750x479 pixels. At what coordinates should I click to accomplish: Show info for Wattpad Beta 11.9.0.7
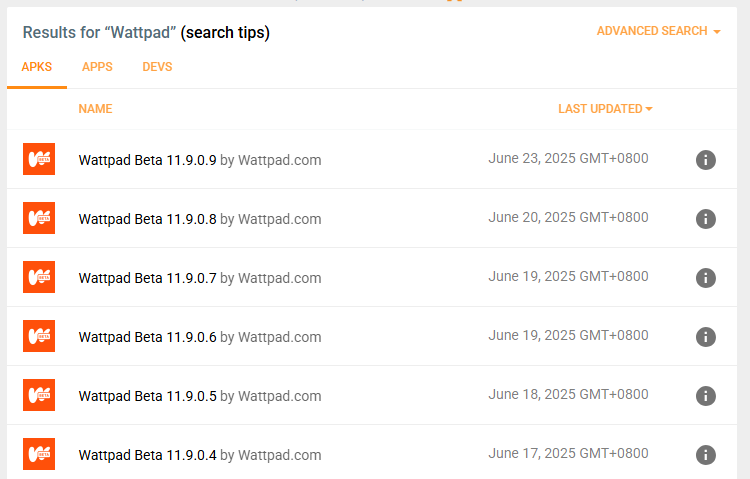[705, 278]
